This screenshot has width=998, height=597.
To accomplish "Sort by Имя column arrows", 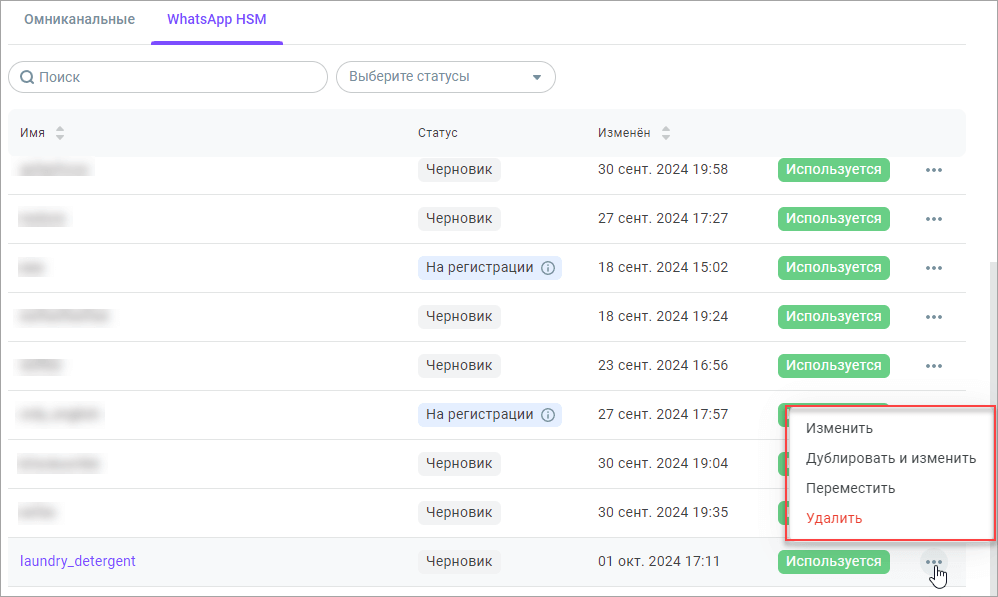I will pyautogui.click(x=60, y=133).
